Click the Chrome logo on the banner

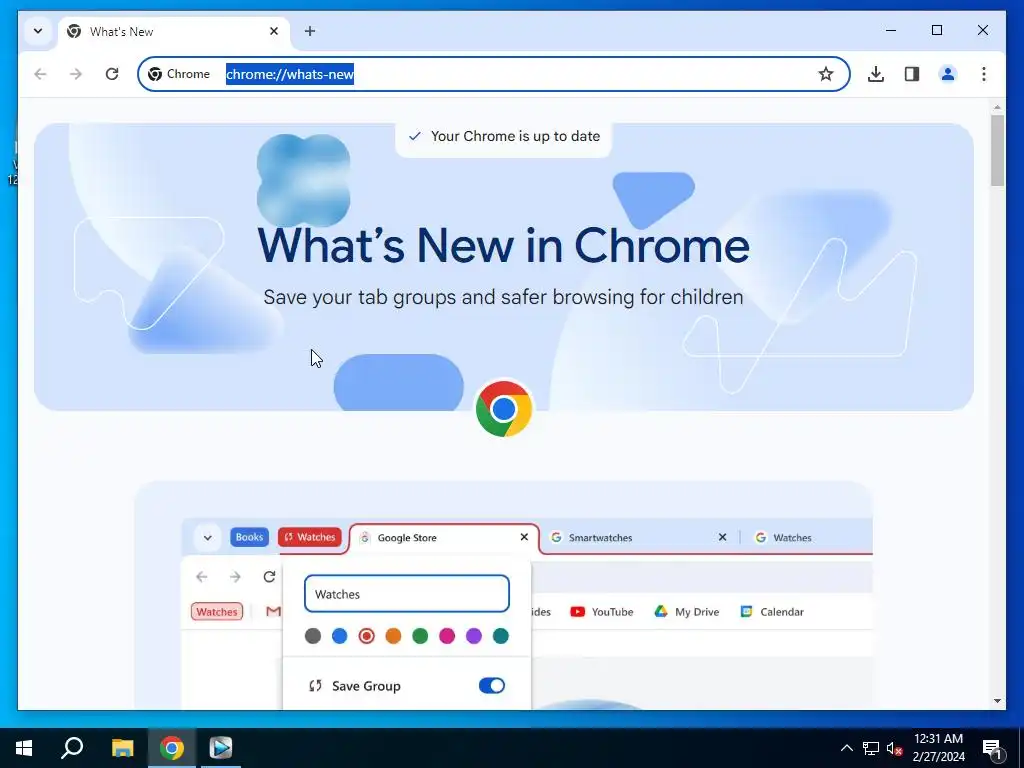point(504,409)
